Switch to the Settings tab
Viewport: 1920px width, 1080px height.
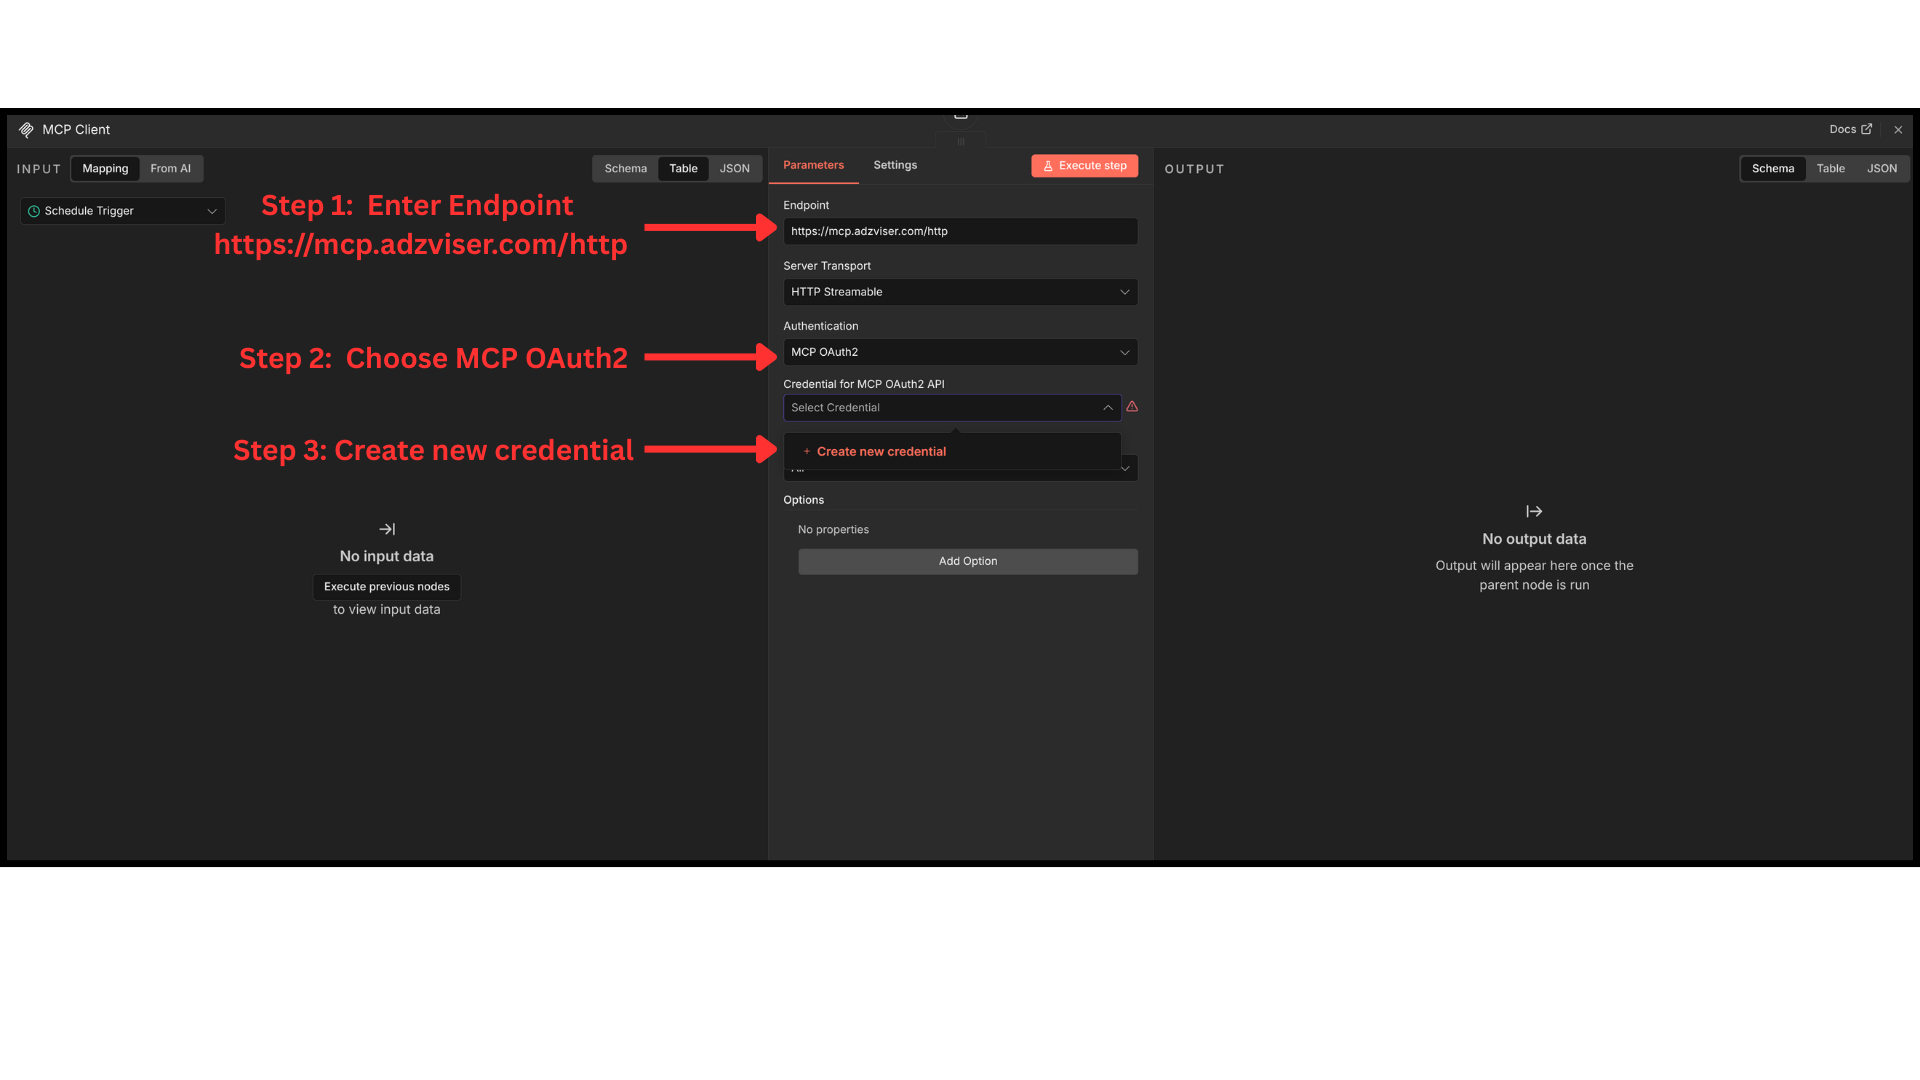(x=894, y=165)
